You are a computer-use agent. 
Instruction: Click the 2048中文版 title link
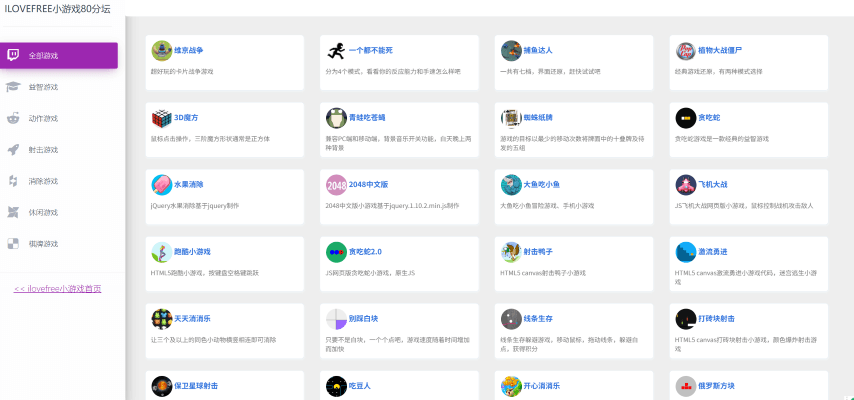[x=369, y=185]
